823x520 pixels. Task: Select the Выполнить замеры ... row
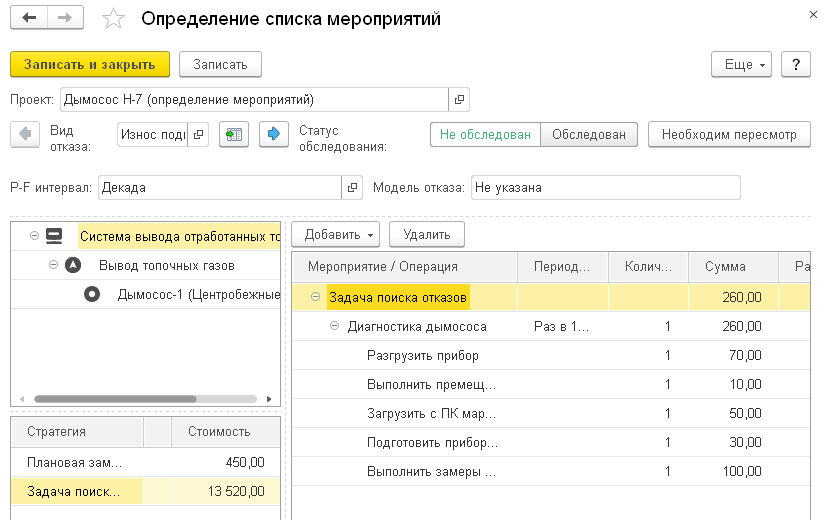click(551, 471)
